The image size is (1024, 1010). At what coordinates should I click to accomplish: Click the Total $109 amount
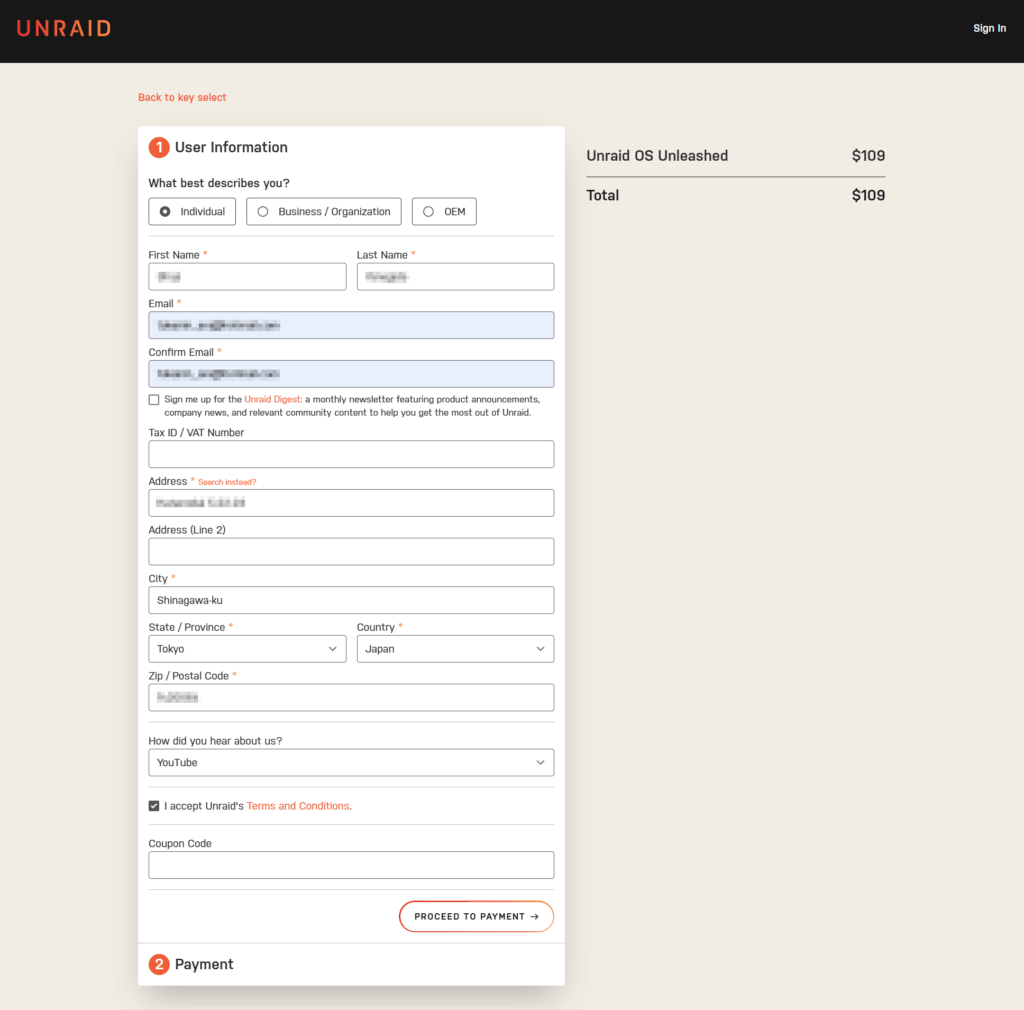coord(868,195)
